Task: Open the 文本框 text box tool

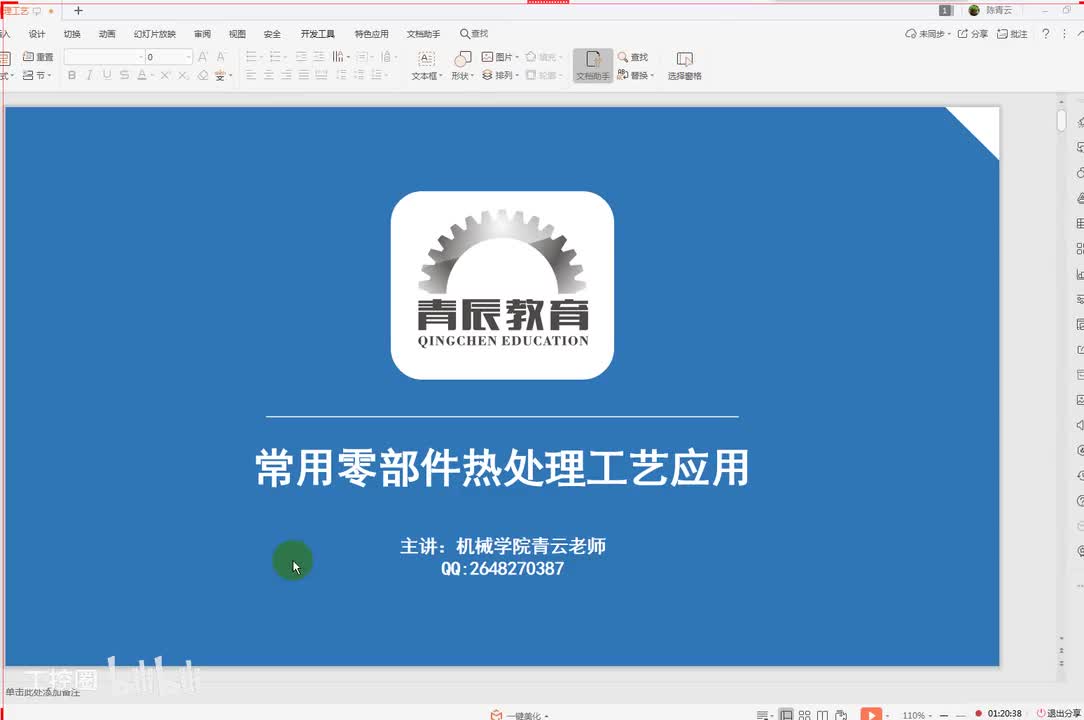Action: (427, 66)
